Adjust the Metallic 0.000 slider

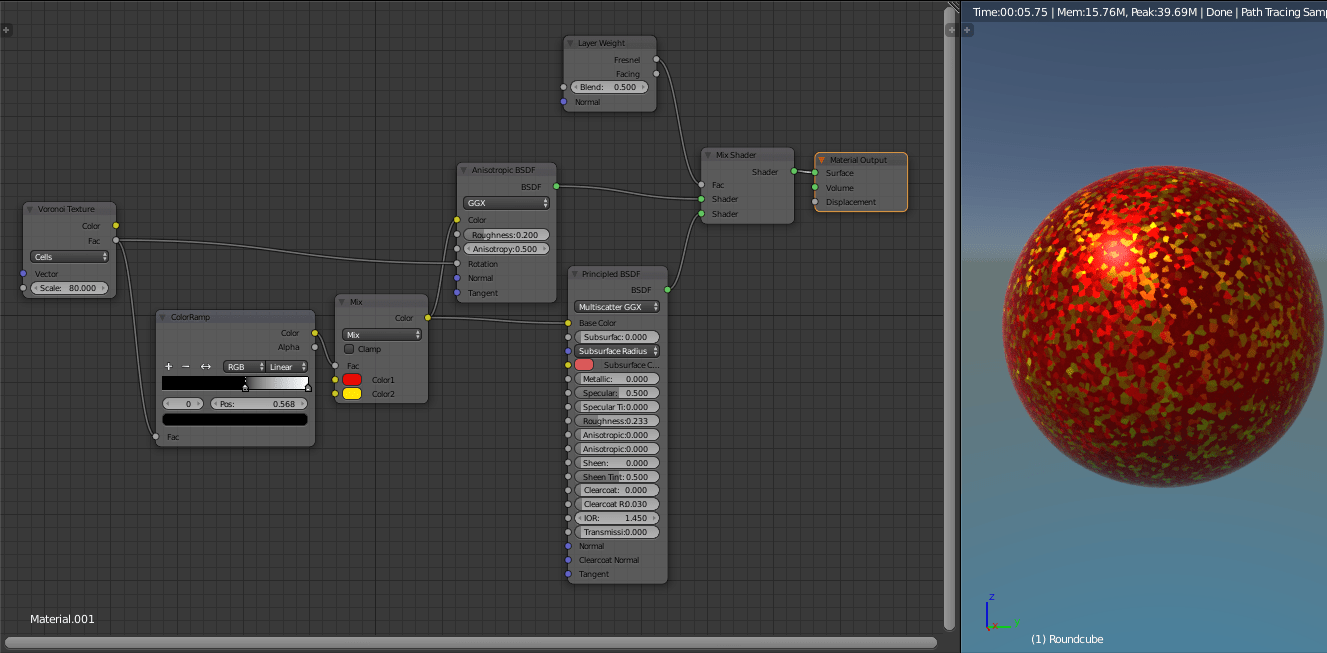(617, 379)
